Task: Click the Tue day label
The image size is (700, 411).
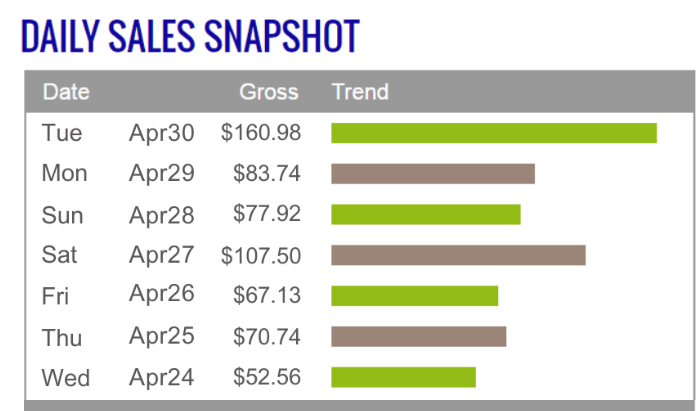Action: [62, 133]
